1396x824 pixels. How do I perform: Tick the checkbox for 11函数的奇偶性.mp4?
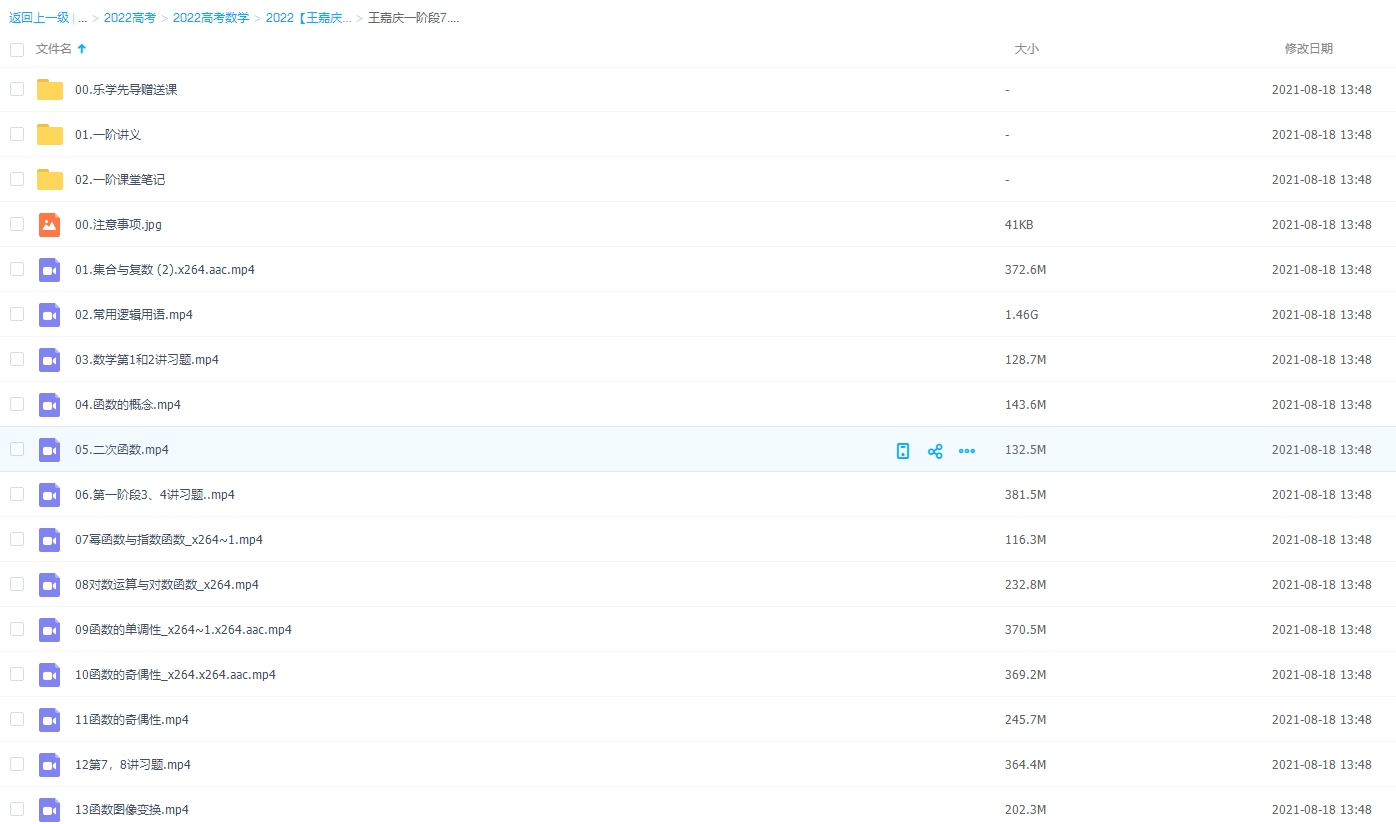click(17, 719)
